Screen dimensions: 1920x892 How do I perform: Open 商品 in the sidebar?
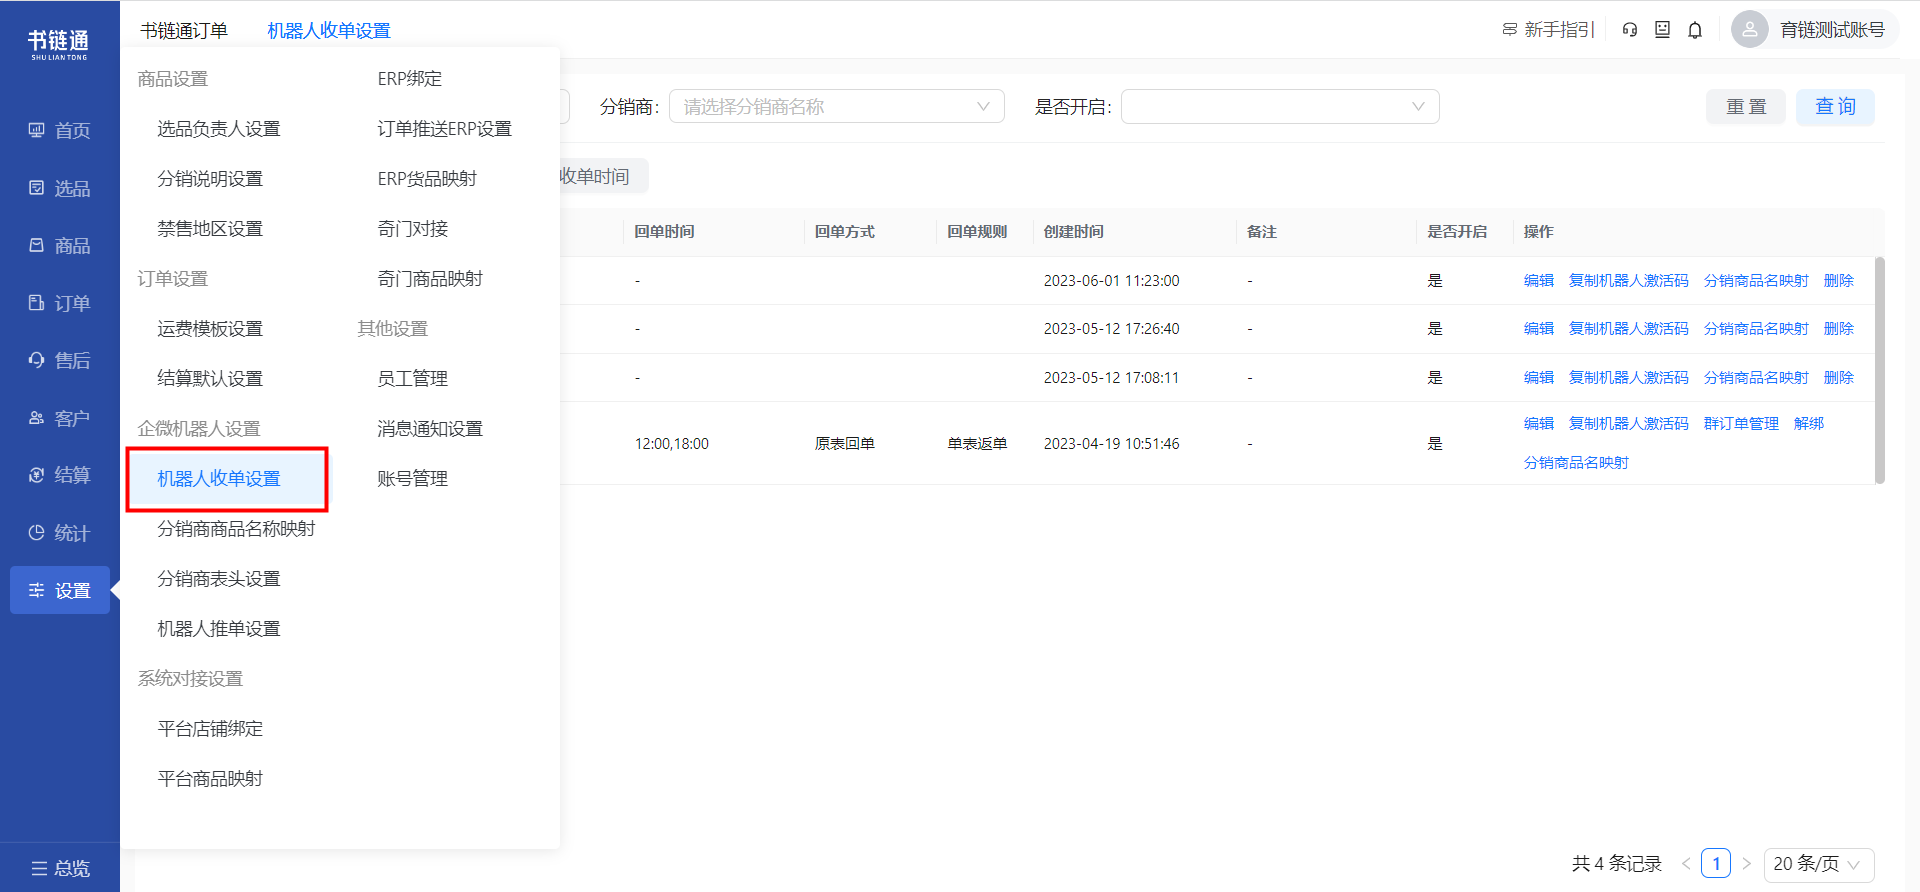click(60, 245)
